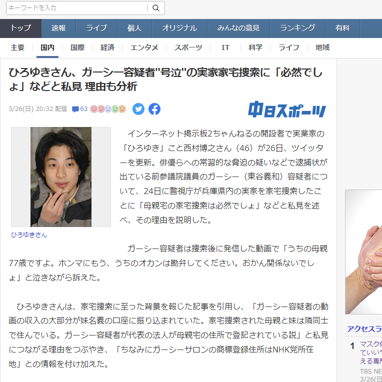
Task: Select the 国際 category
Action: pos(77,48)
